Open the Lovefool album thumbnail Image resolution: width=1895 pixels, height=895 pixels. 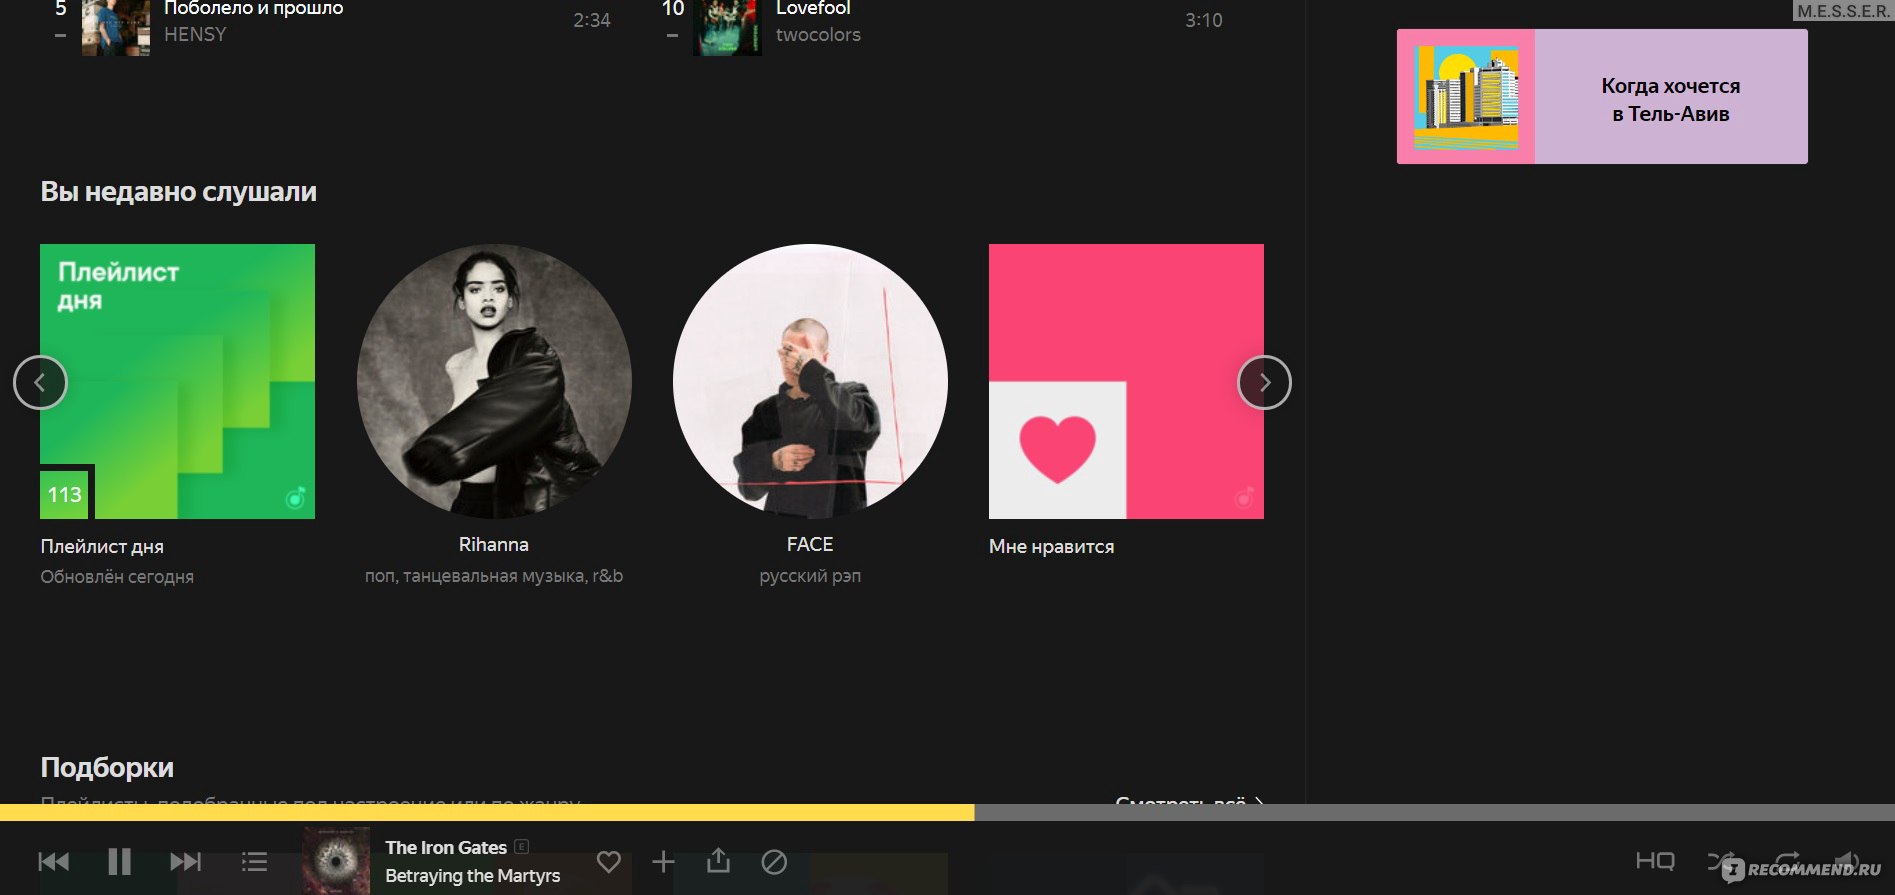pos(727,27)
